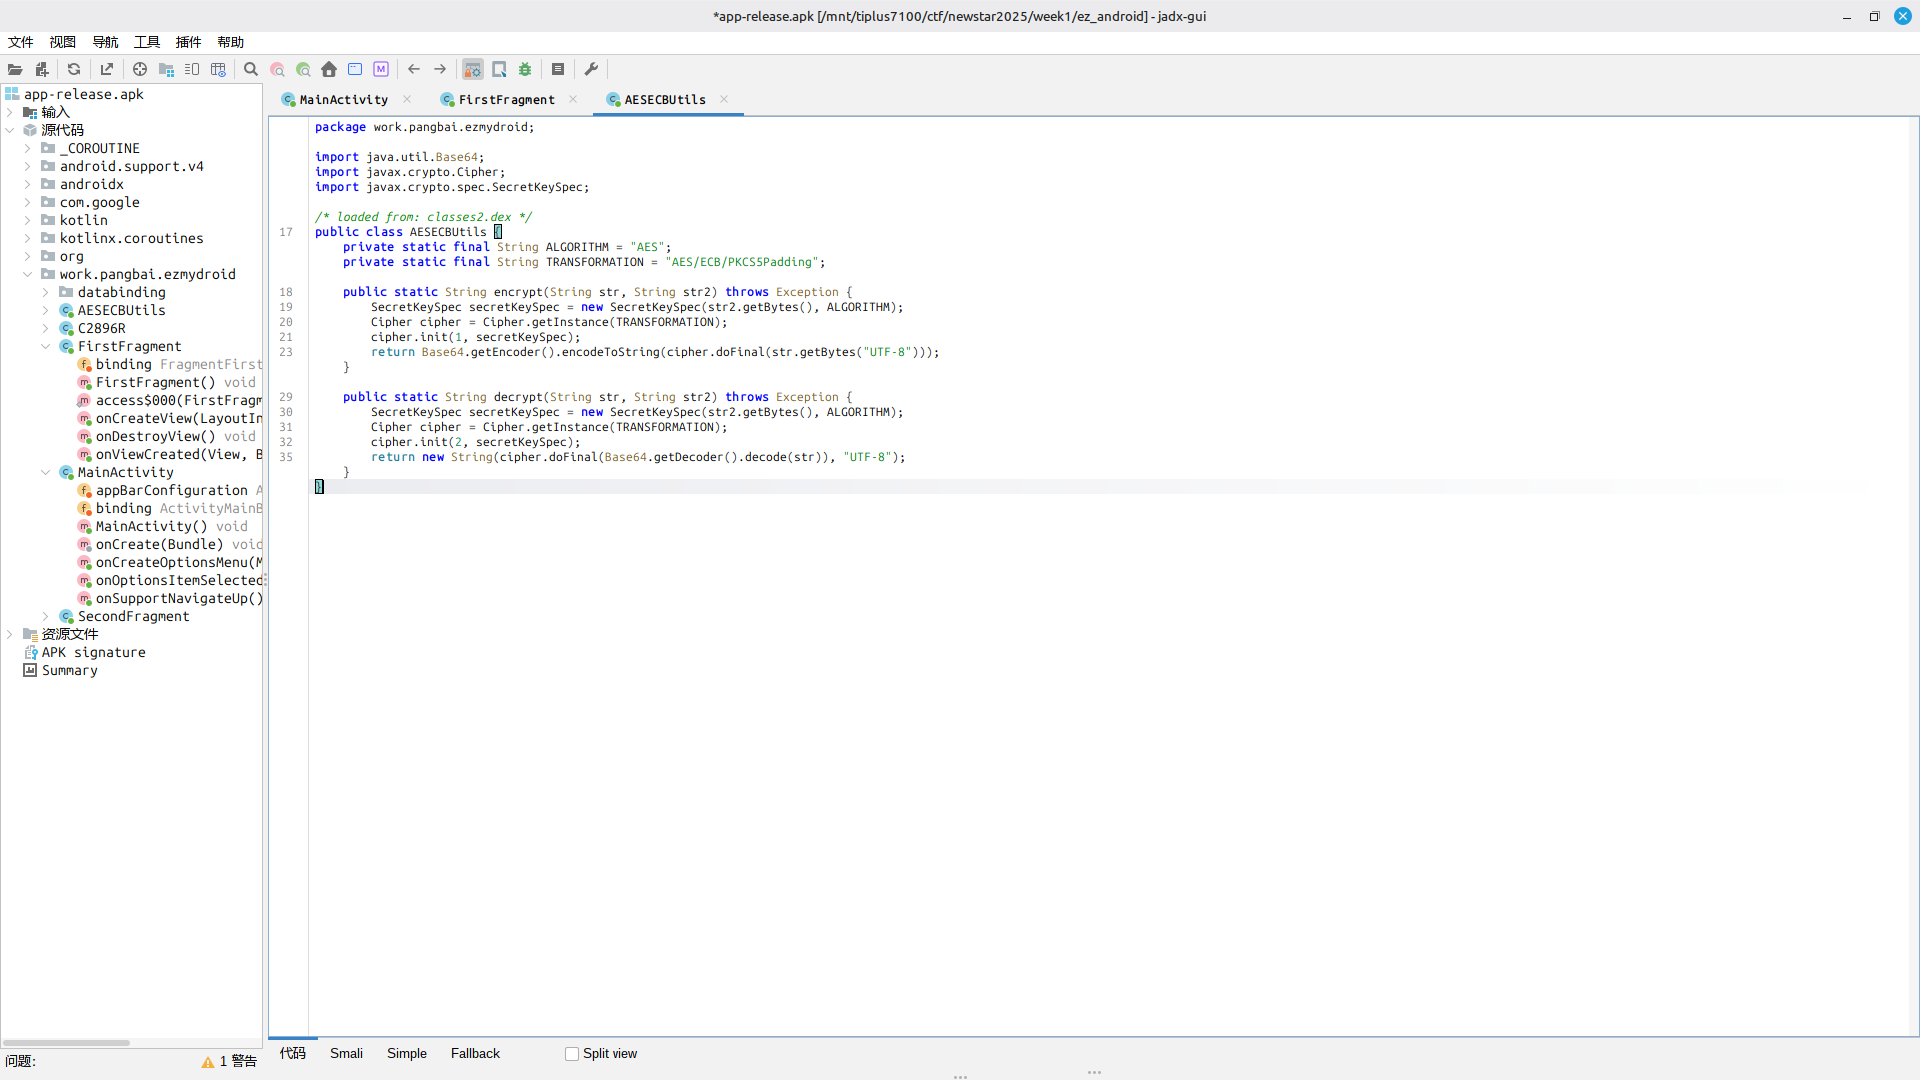Image resolution: width=1920 pixels, height=1080 pixels.
Task: Toggle quark engine inspection icon
Action: 499,69
